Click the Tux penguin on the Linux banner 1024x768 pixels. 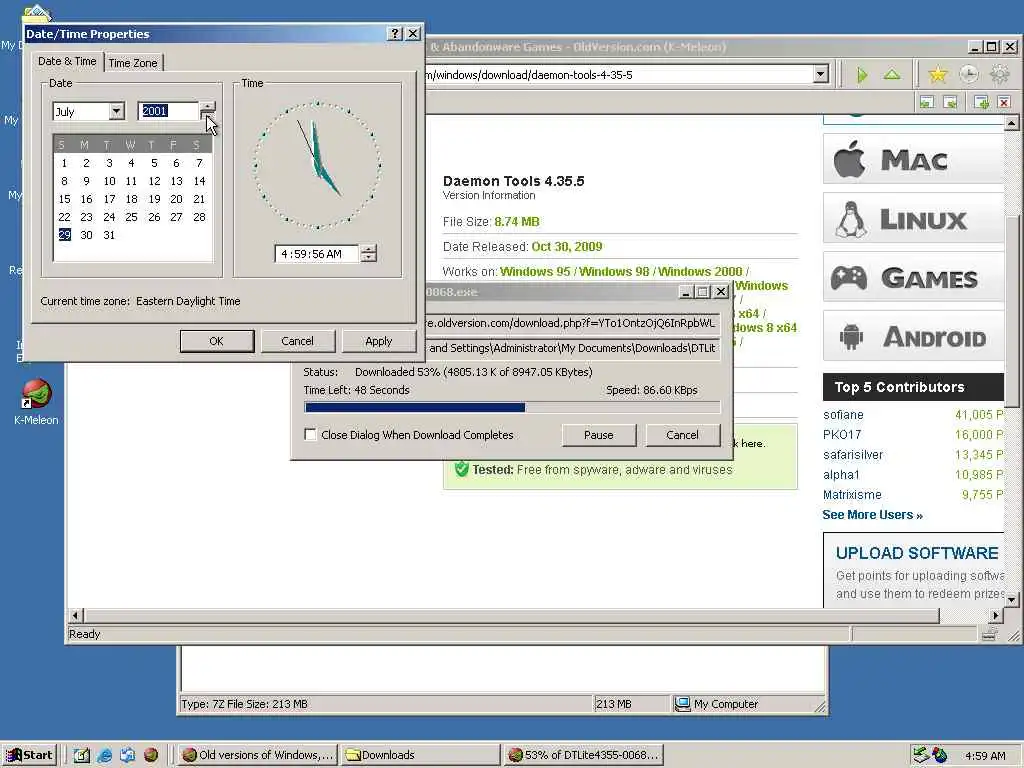(850, 219)
